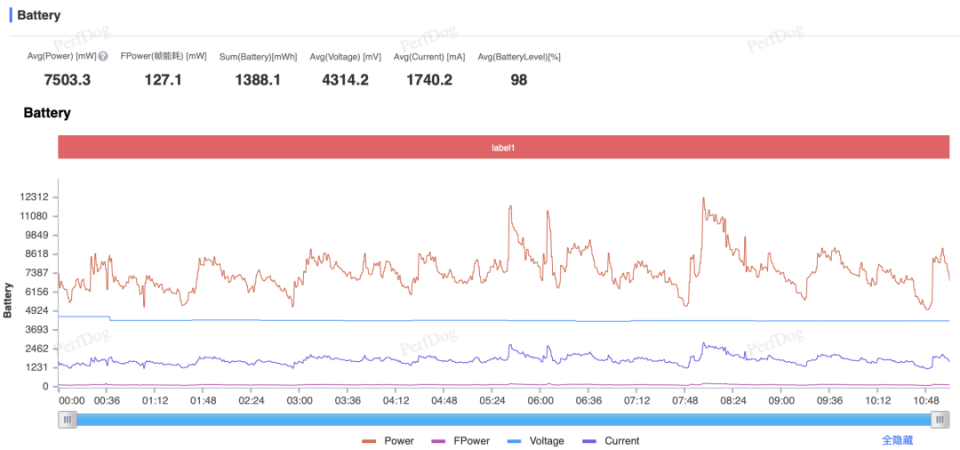Click the Avg(Current) value 1740.2
This screenshot has height=450, width=960.
click(x=429, y=80)
